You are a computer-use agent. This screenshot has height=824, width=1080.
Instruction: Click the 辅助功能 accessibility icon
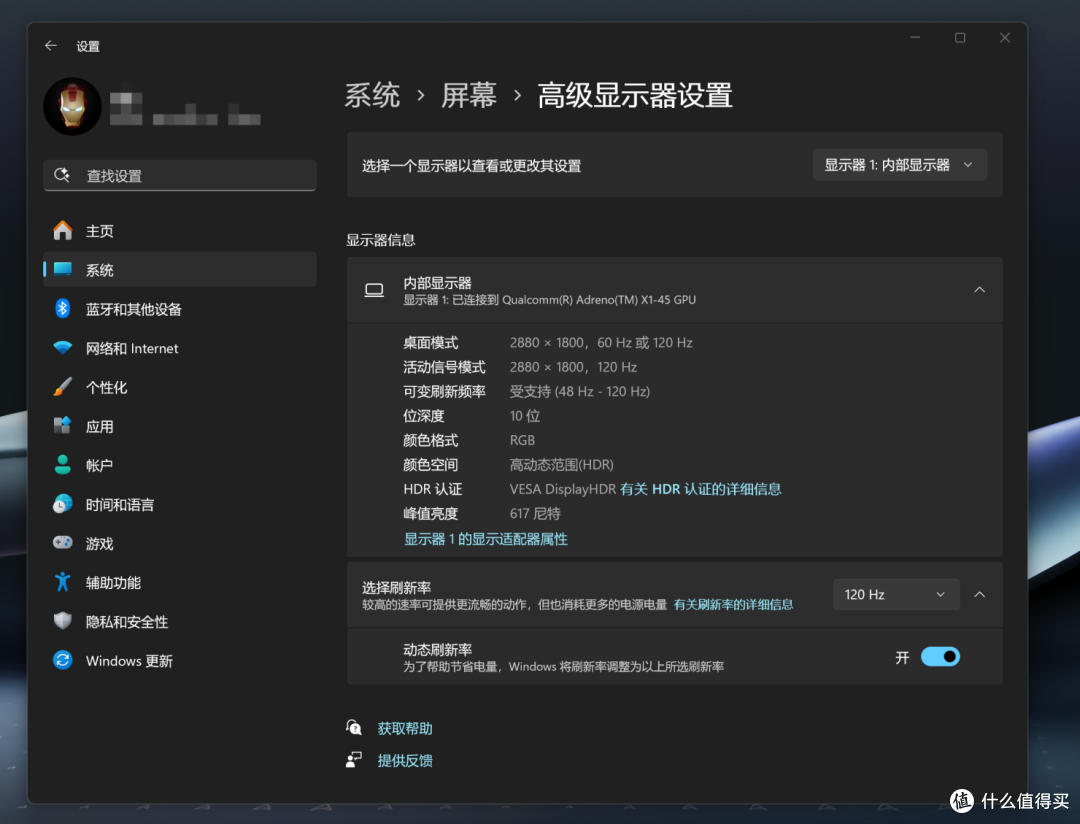pos(63,582)
